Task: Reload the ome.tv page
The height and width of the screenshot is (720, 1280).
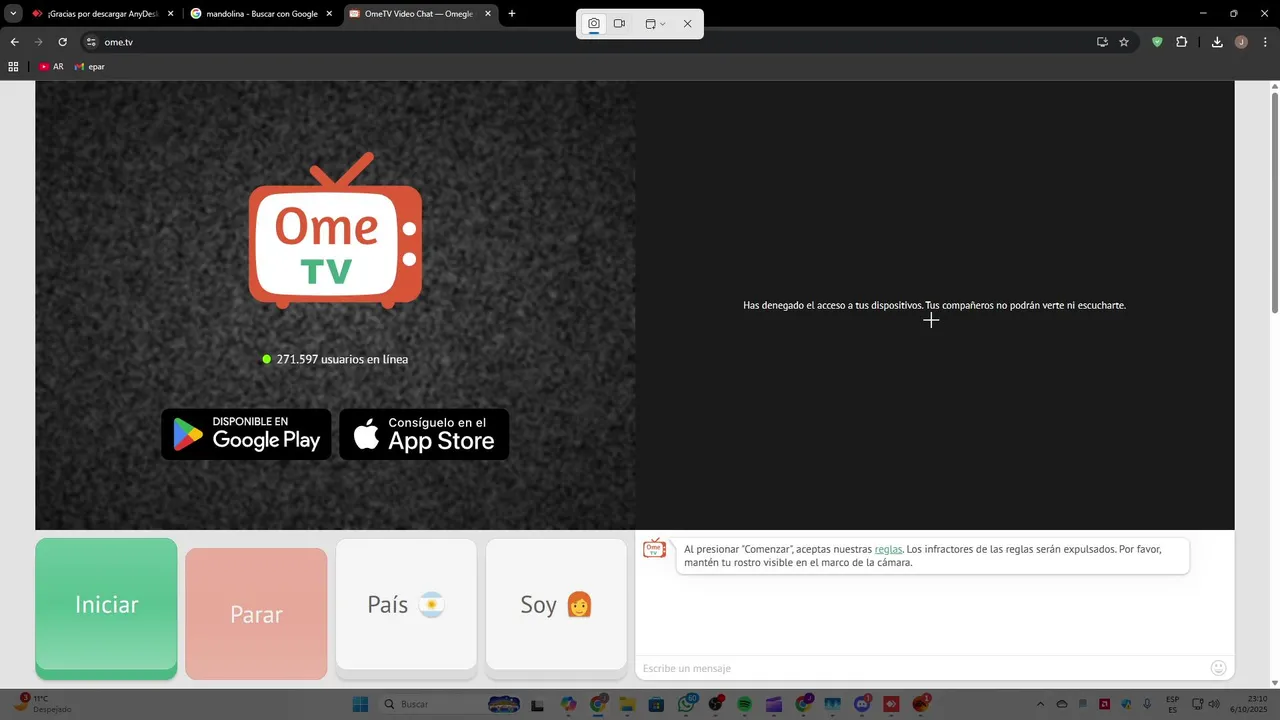Action: 63,42
